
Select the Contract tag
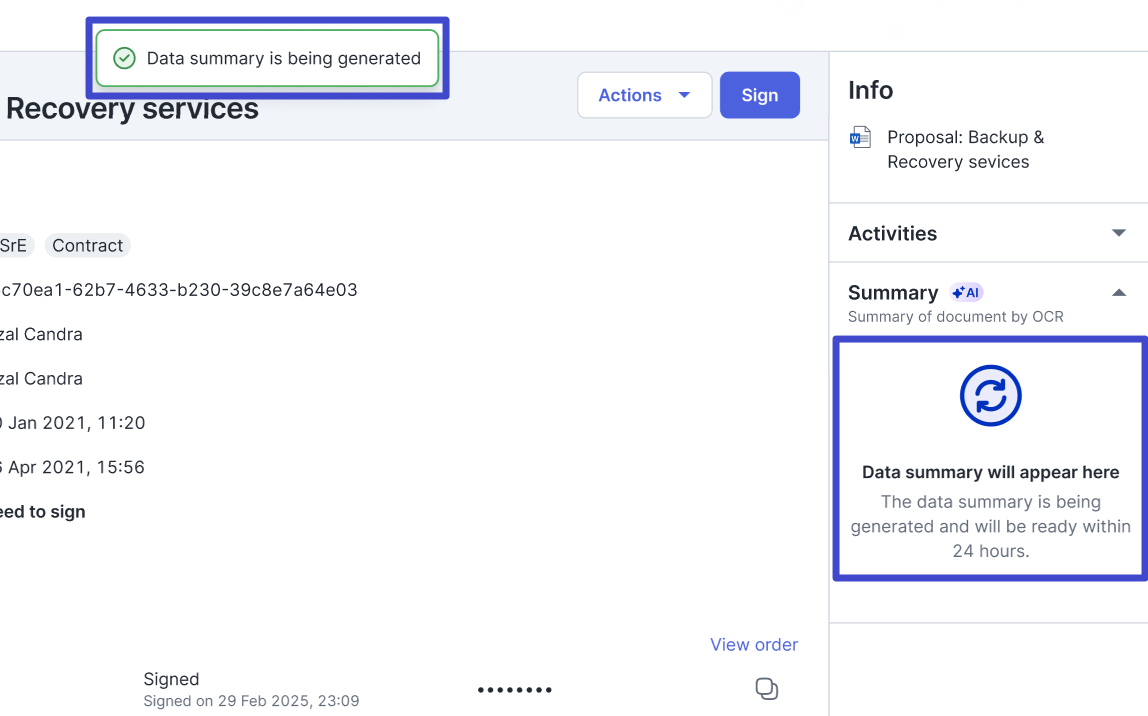click(x=87, y=246)
